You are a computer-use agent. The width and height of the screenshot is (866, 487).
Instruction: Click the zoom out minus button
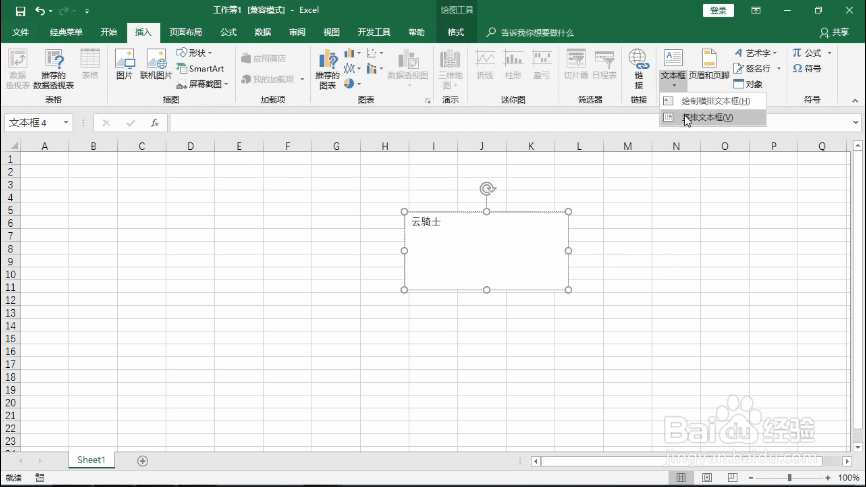[751, 478]
